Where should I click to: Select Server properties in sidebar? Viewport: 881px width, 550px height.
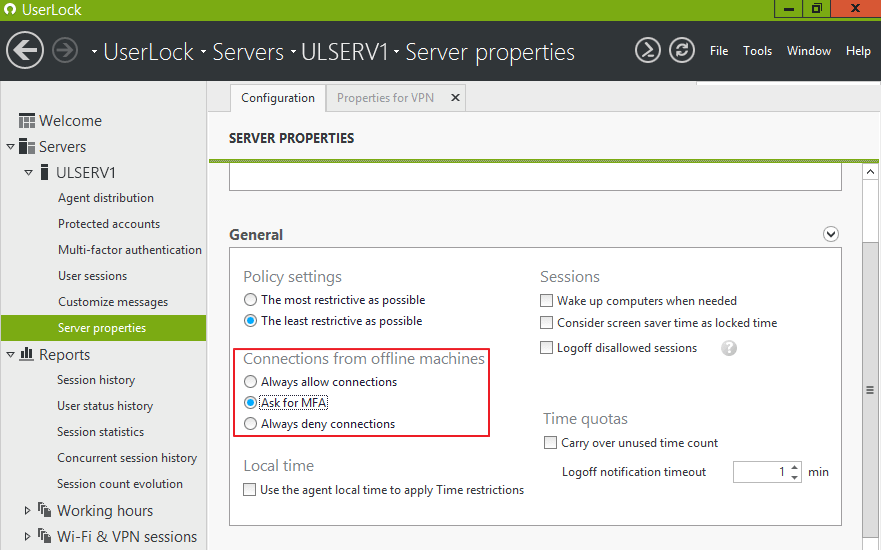click(103, 328)
